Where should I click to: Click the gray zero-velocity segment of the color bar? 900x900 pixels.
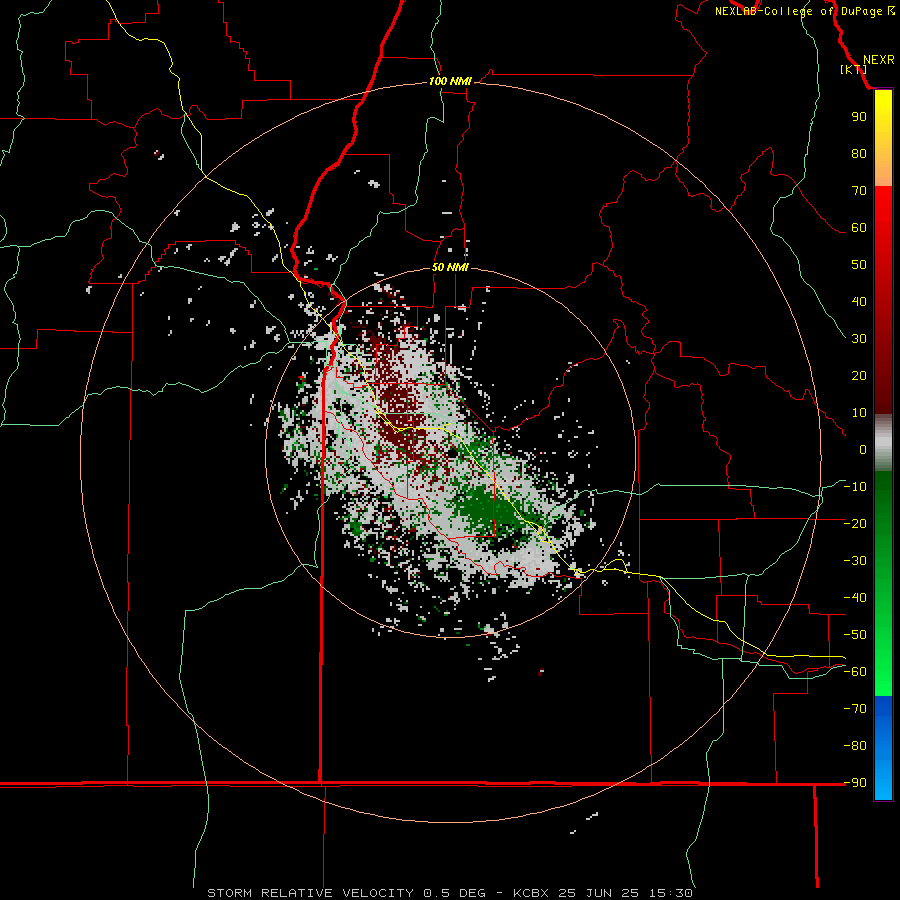tap(883, 443)
